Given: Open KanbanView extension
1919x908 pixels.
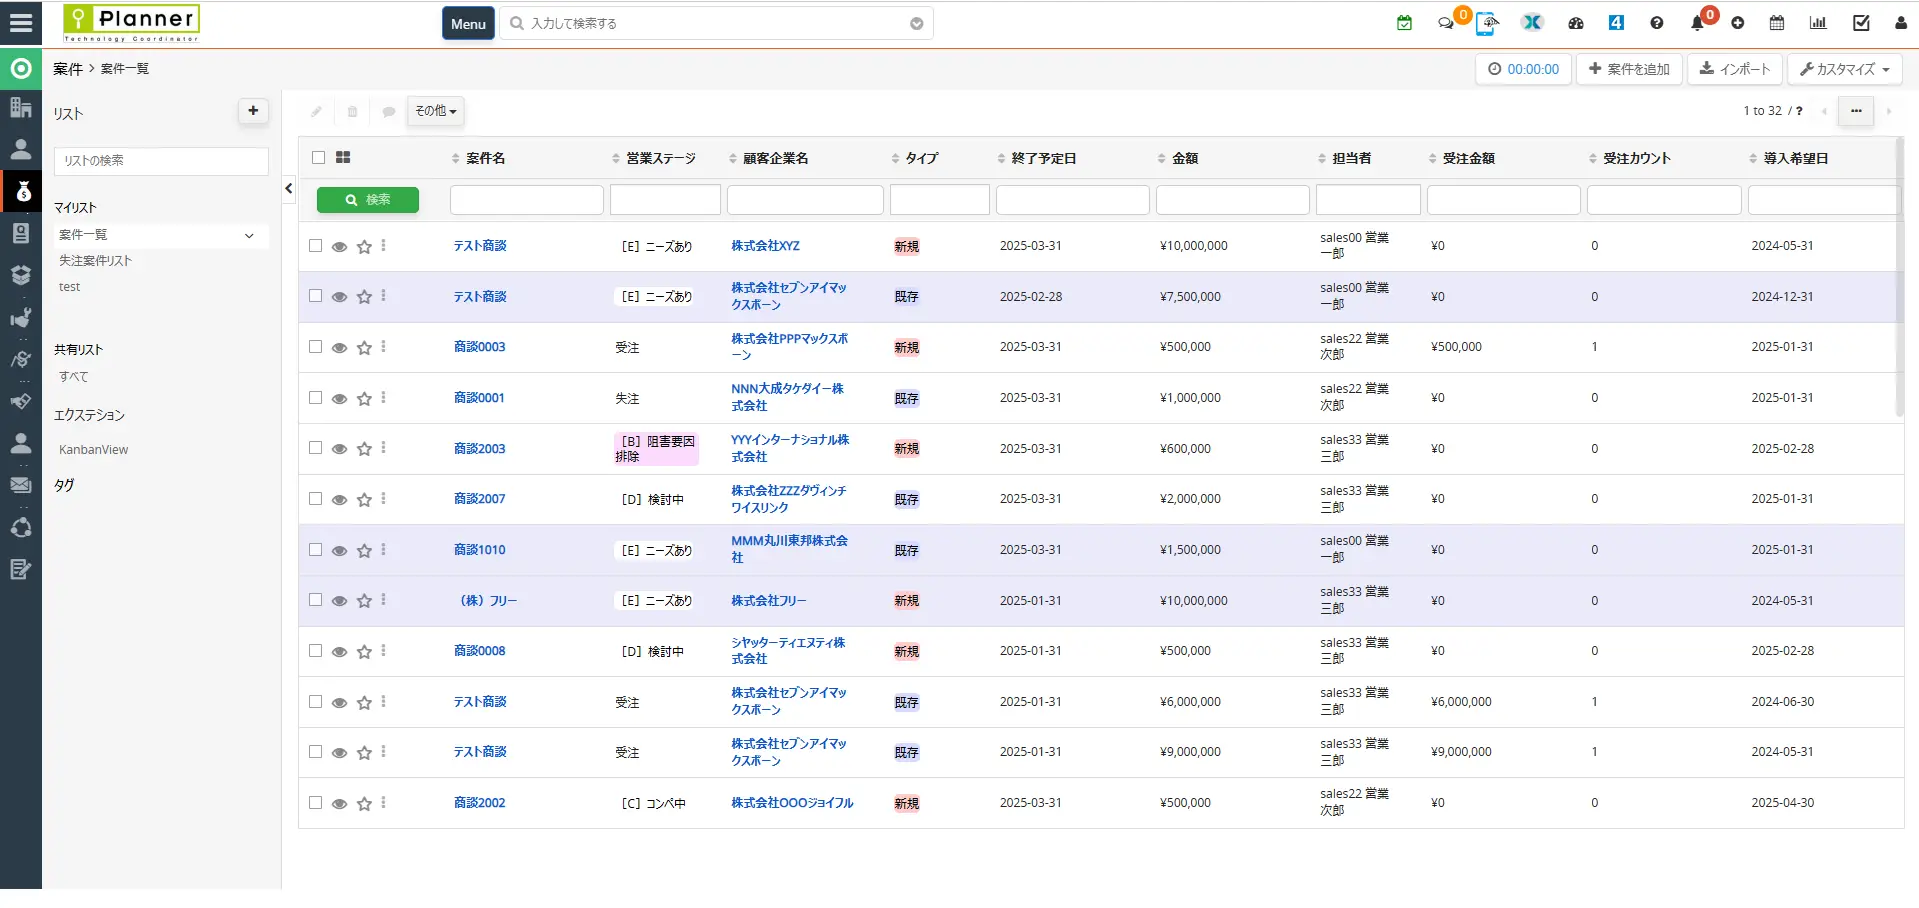Looking at the screenshot, I should click(94, 450).
